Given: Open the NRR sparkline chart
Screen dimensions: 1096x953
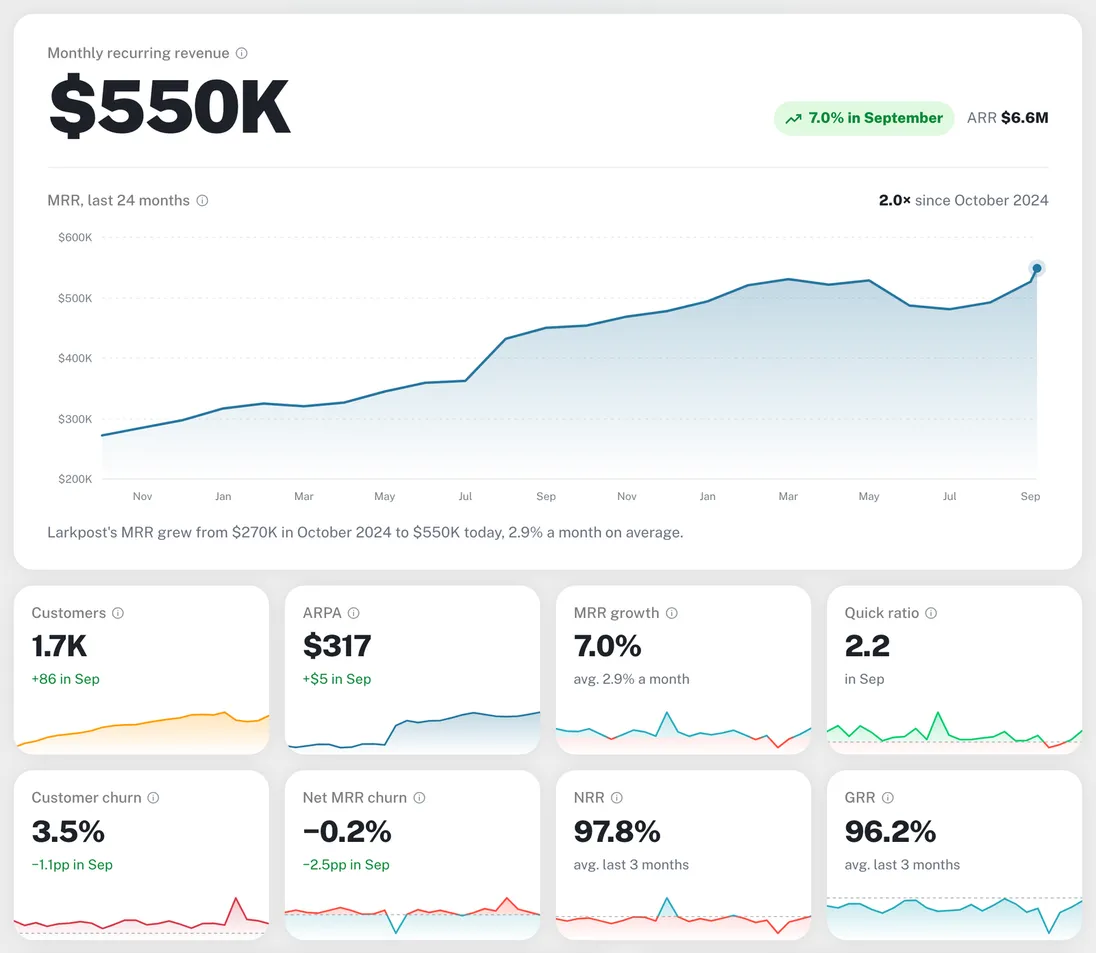Looking at the screenshot, I should pos(684,917).
